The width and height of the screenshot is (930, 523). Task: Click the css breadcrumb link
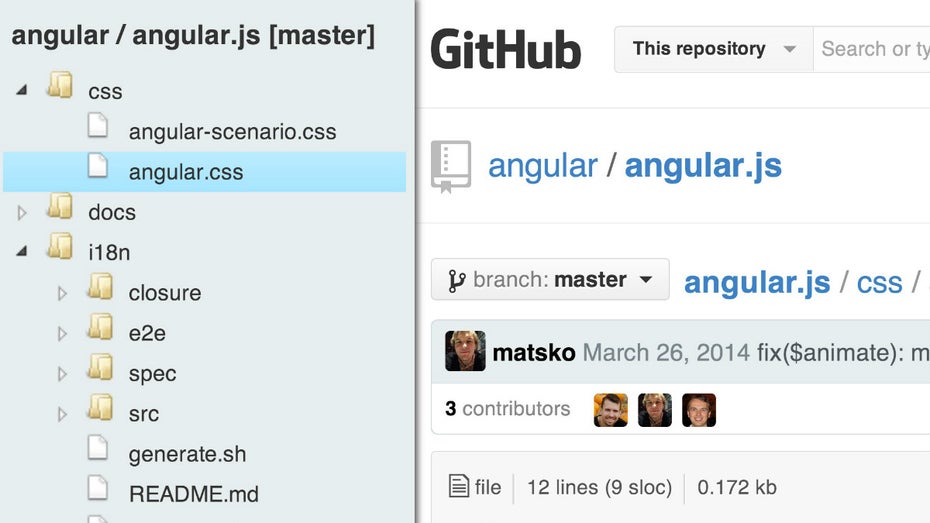pos(879,283)
